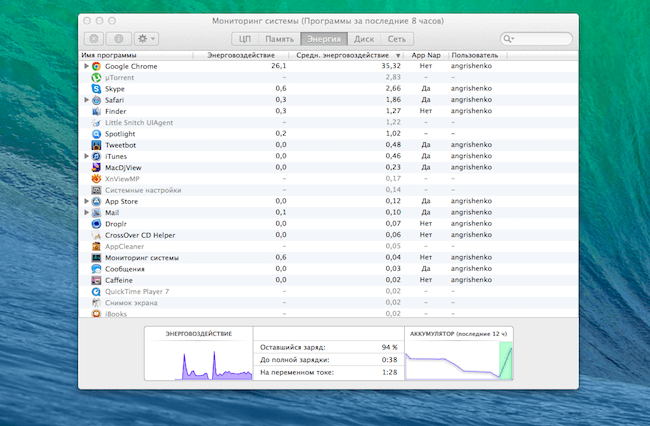Click the Tweetbot icon
The height and width of the screenshot is (426, 650).
pyautogui.click(x=96, y=145)
